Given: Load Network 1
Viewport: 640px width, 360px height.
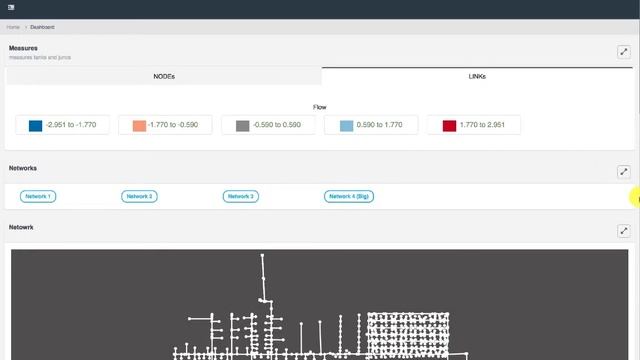Looking at the screenshot, I should pos(38,196).
